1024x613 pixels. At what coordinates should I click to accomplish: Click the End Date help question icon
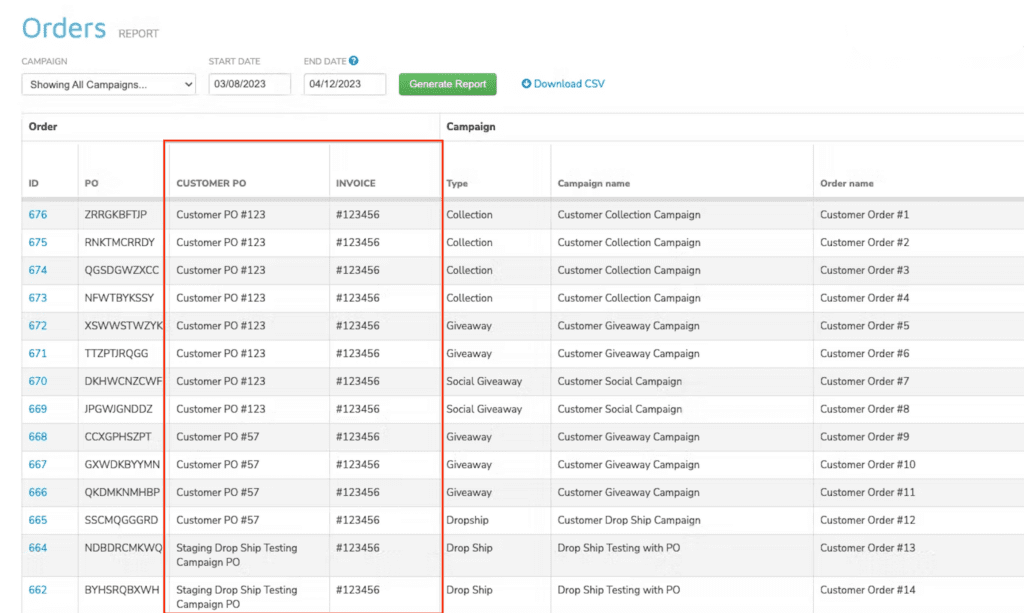pyautogui.click(x=354, y=61)
